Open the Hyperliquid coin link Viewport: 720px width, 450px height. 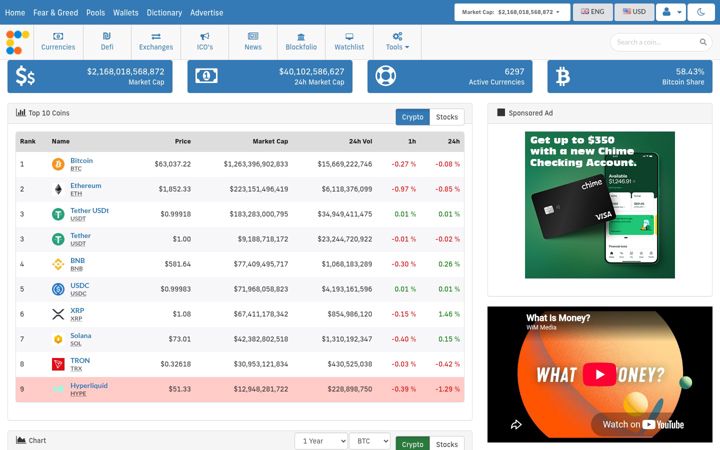[89, 385]
